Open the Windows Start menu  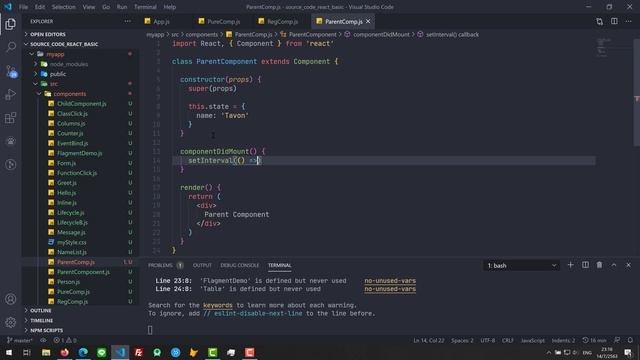(x=9, y=353)
